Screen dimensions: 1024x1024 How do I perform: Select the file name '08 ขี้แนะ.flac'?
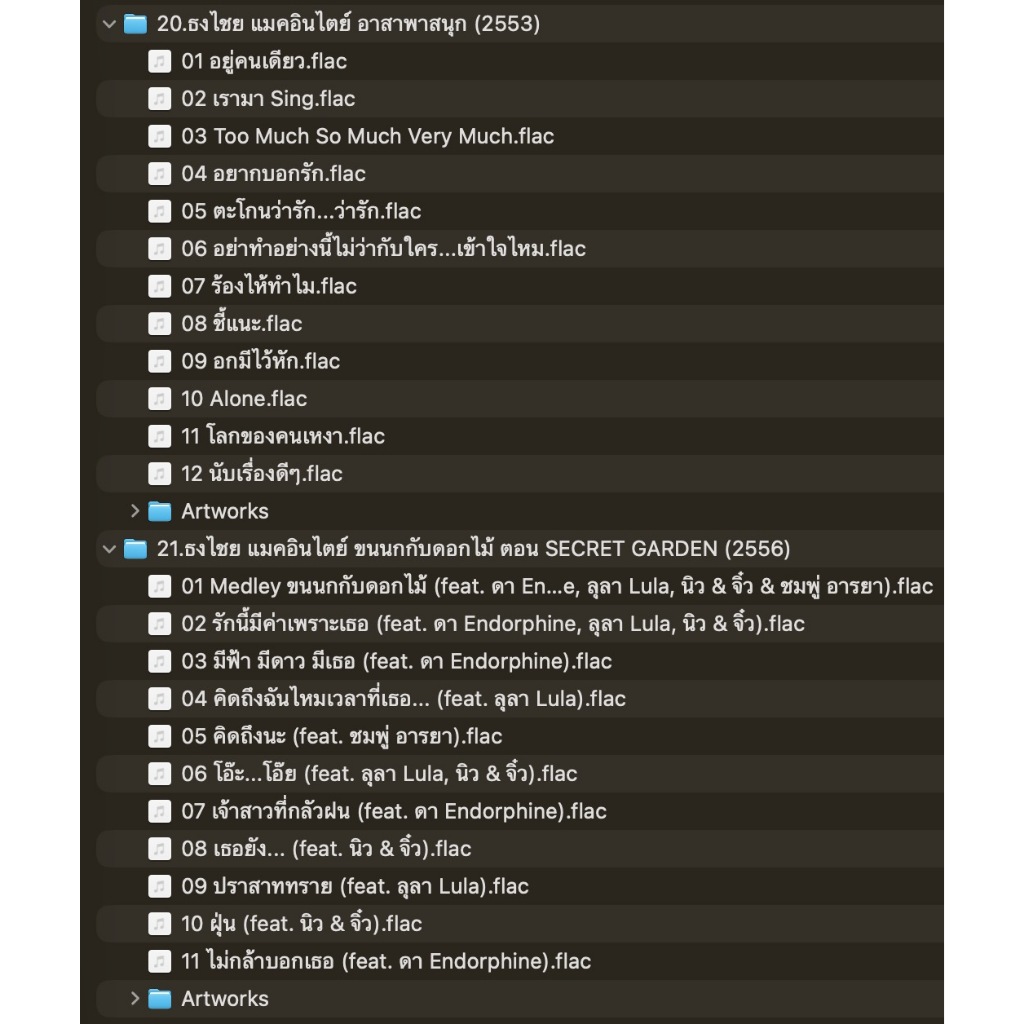click(242, 324)
